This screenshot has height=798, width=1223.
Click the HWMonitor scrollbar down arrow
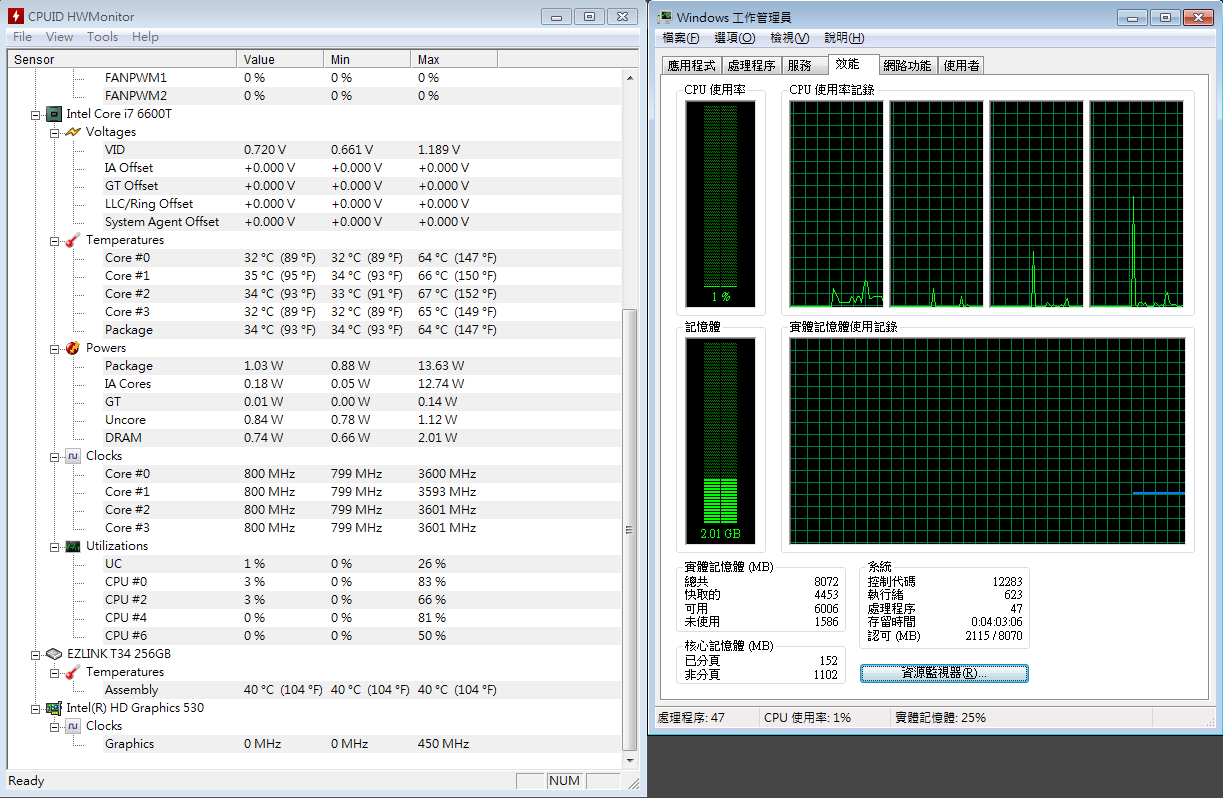pyautogui.click(x=629, y=760)
